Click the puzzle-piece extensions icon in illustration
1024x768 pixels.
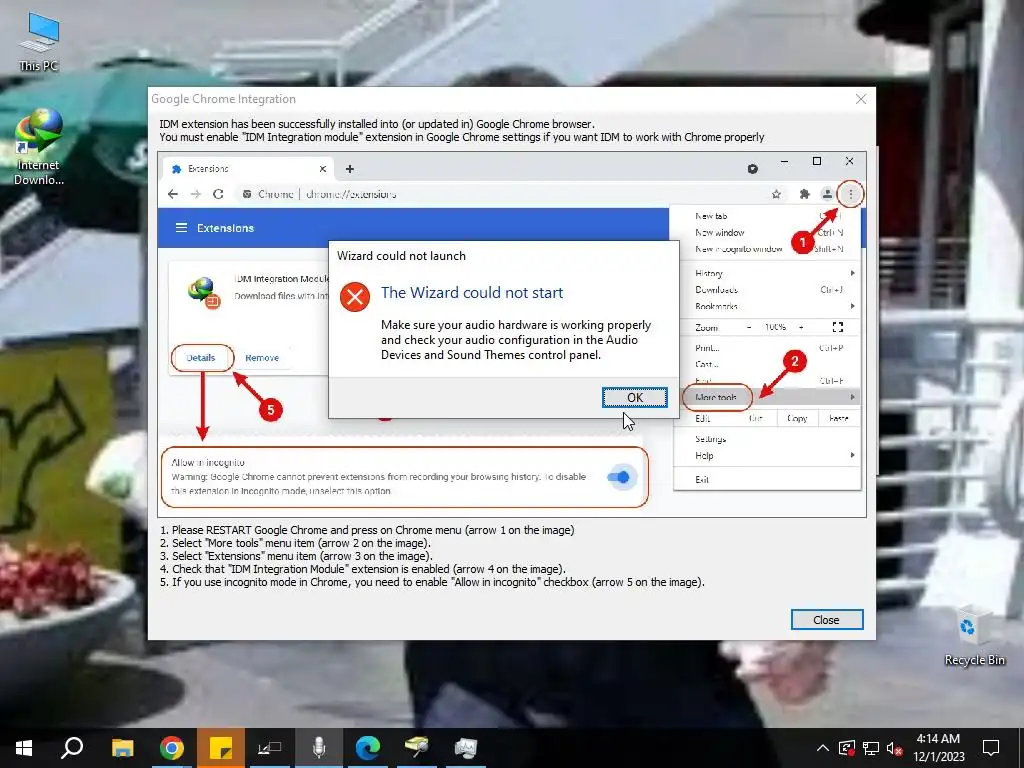(805, 194)
